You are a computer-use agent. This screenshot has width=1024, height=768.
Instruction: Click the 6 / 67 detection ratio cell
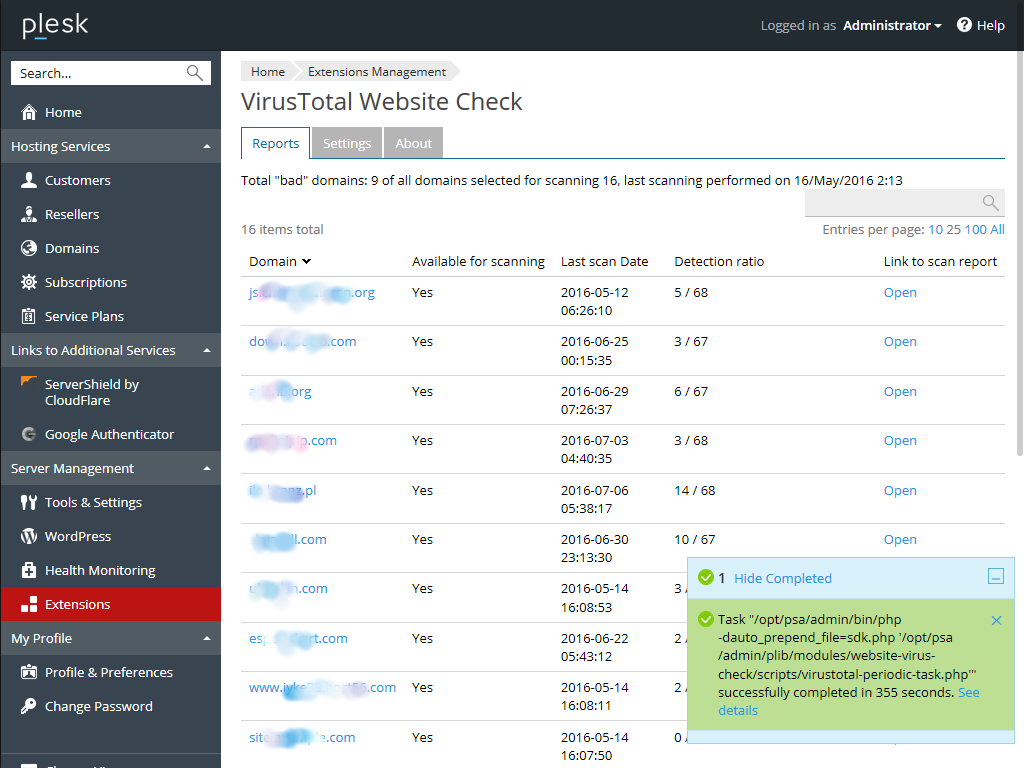pos(691,391)
